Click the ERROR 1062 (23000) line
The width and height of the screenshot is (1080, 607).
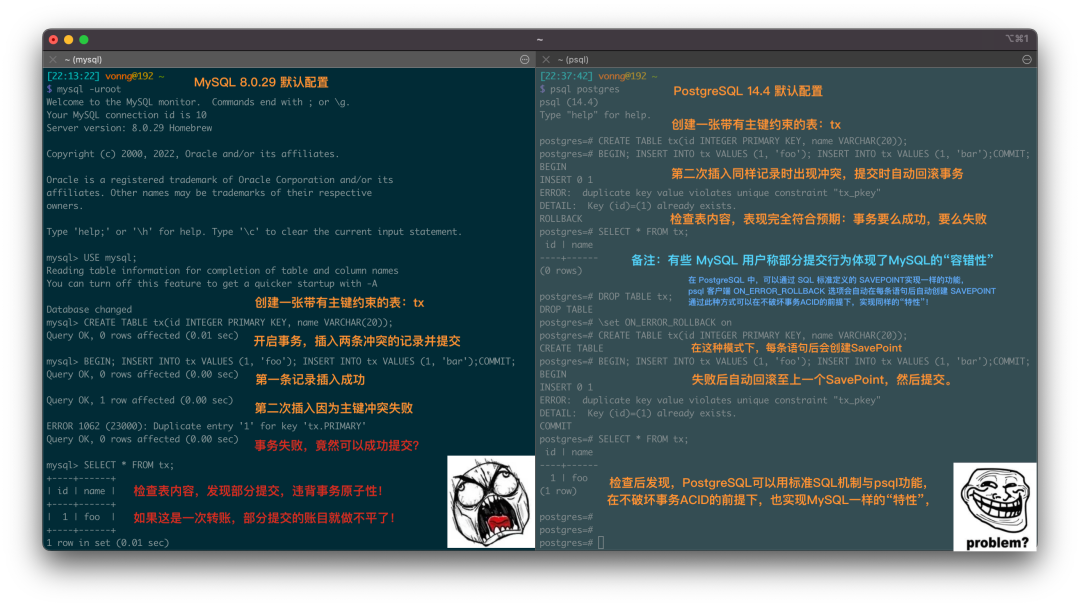(x=206, y=426)
